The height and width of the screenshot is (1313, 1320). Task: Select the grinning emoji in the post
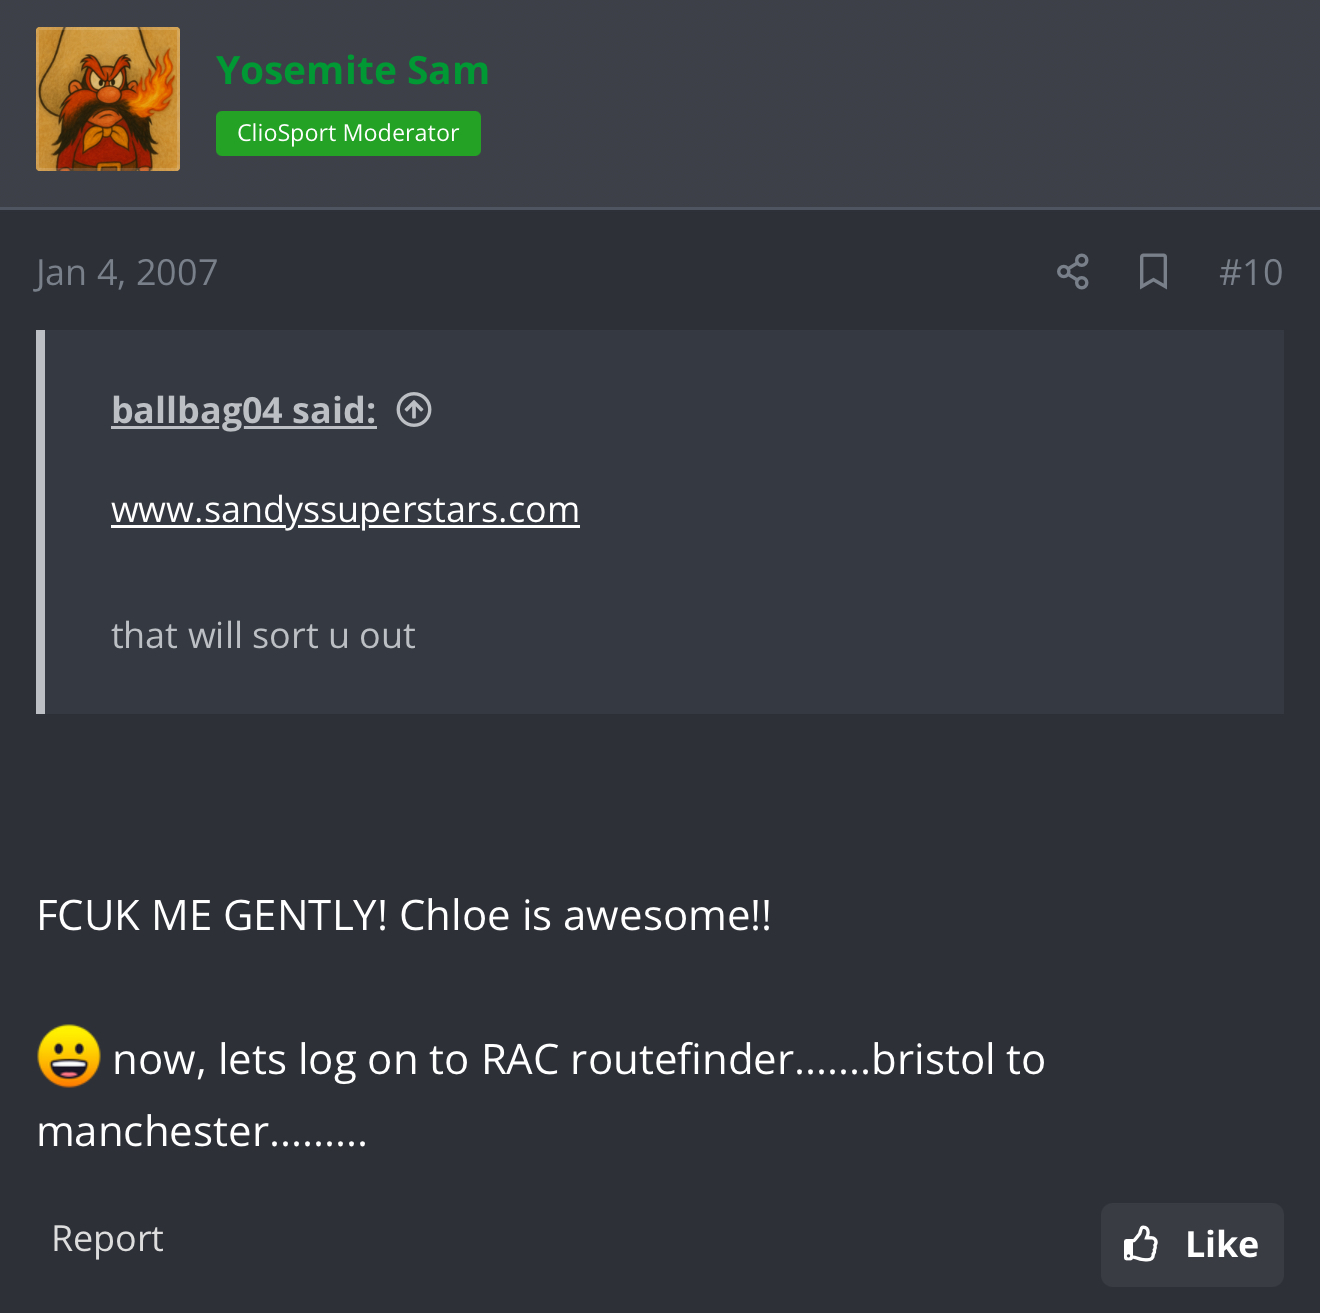(x=69, y=1056)
